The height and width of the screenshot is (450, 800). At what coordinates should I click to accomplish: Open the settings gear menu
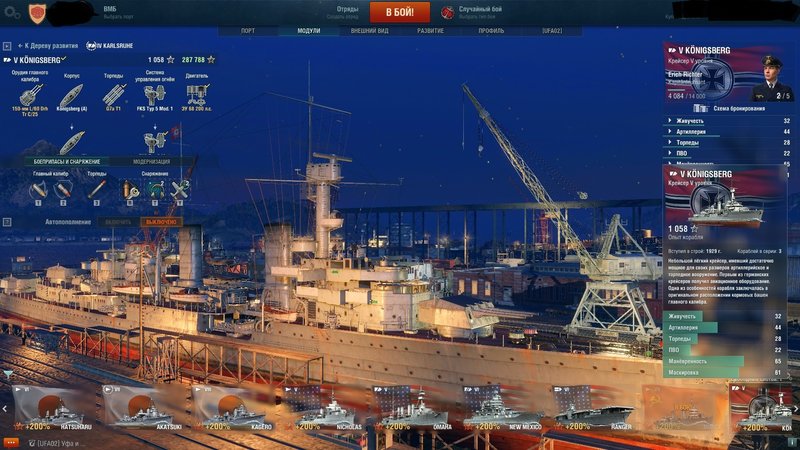(12, 13)
